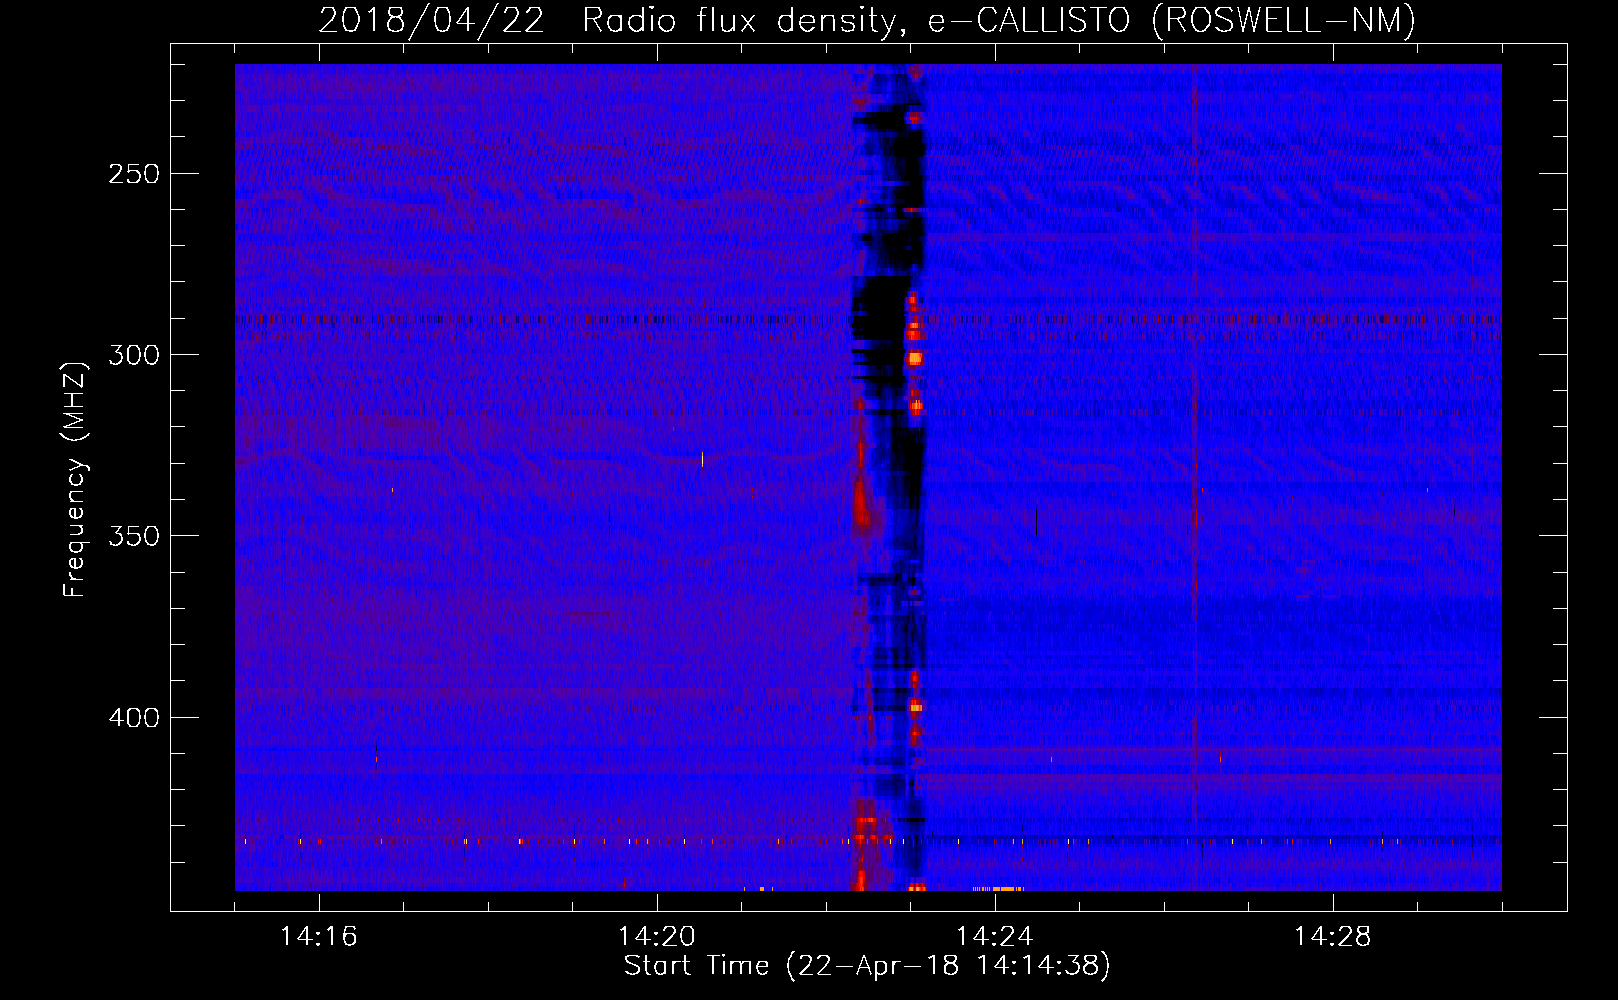Viewport: 1618px width, 1000px height.
Task: Click the 14:24 time tick label
Action: (x=994, y=936)
